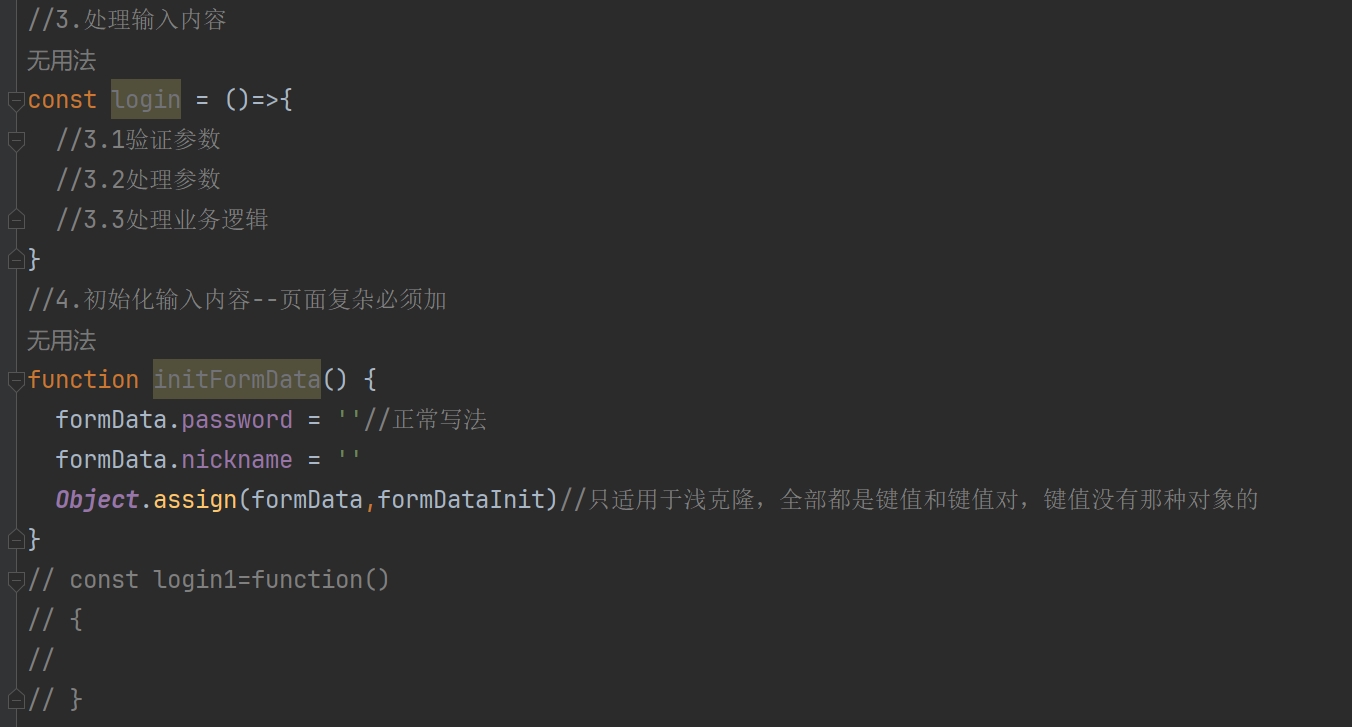The height and width of the screenshot is (727, 1352).
Task: Fold the commented login1 function block
Action: [x=16, y=580]
